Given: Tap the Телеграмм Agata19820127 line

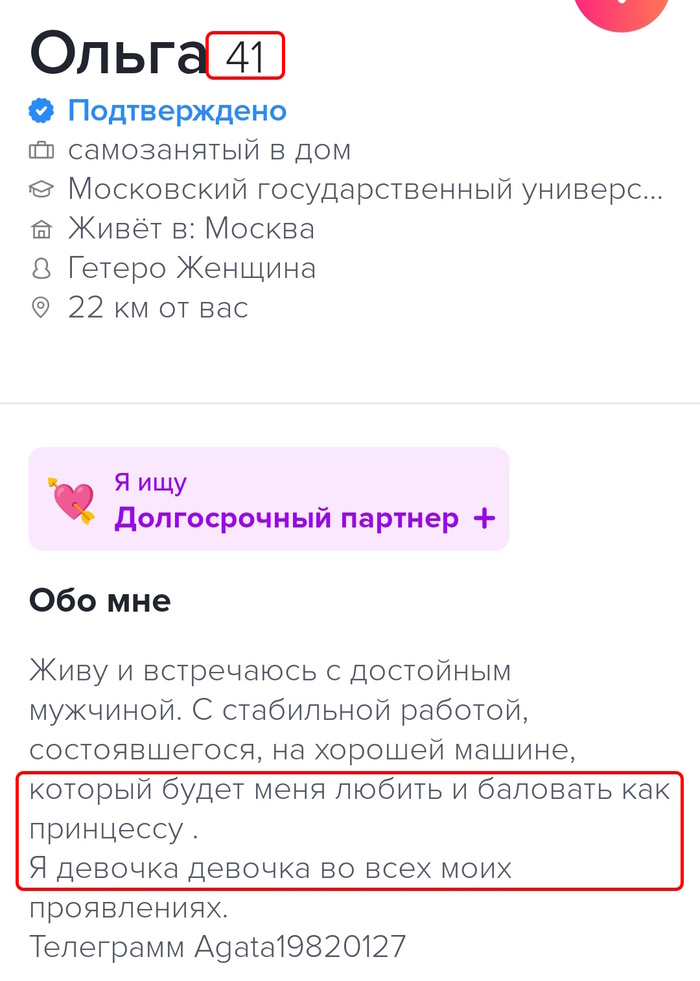Looking at the screenshot, I should click(x=218, y=946).
